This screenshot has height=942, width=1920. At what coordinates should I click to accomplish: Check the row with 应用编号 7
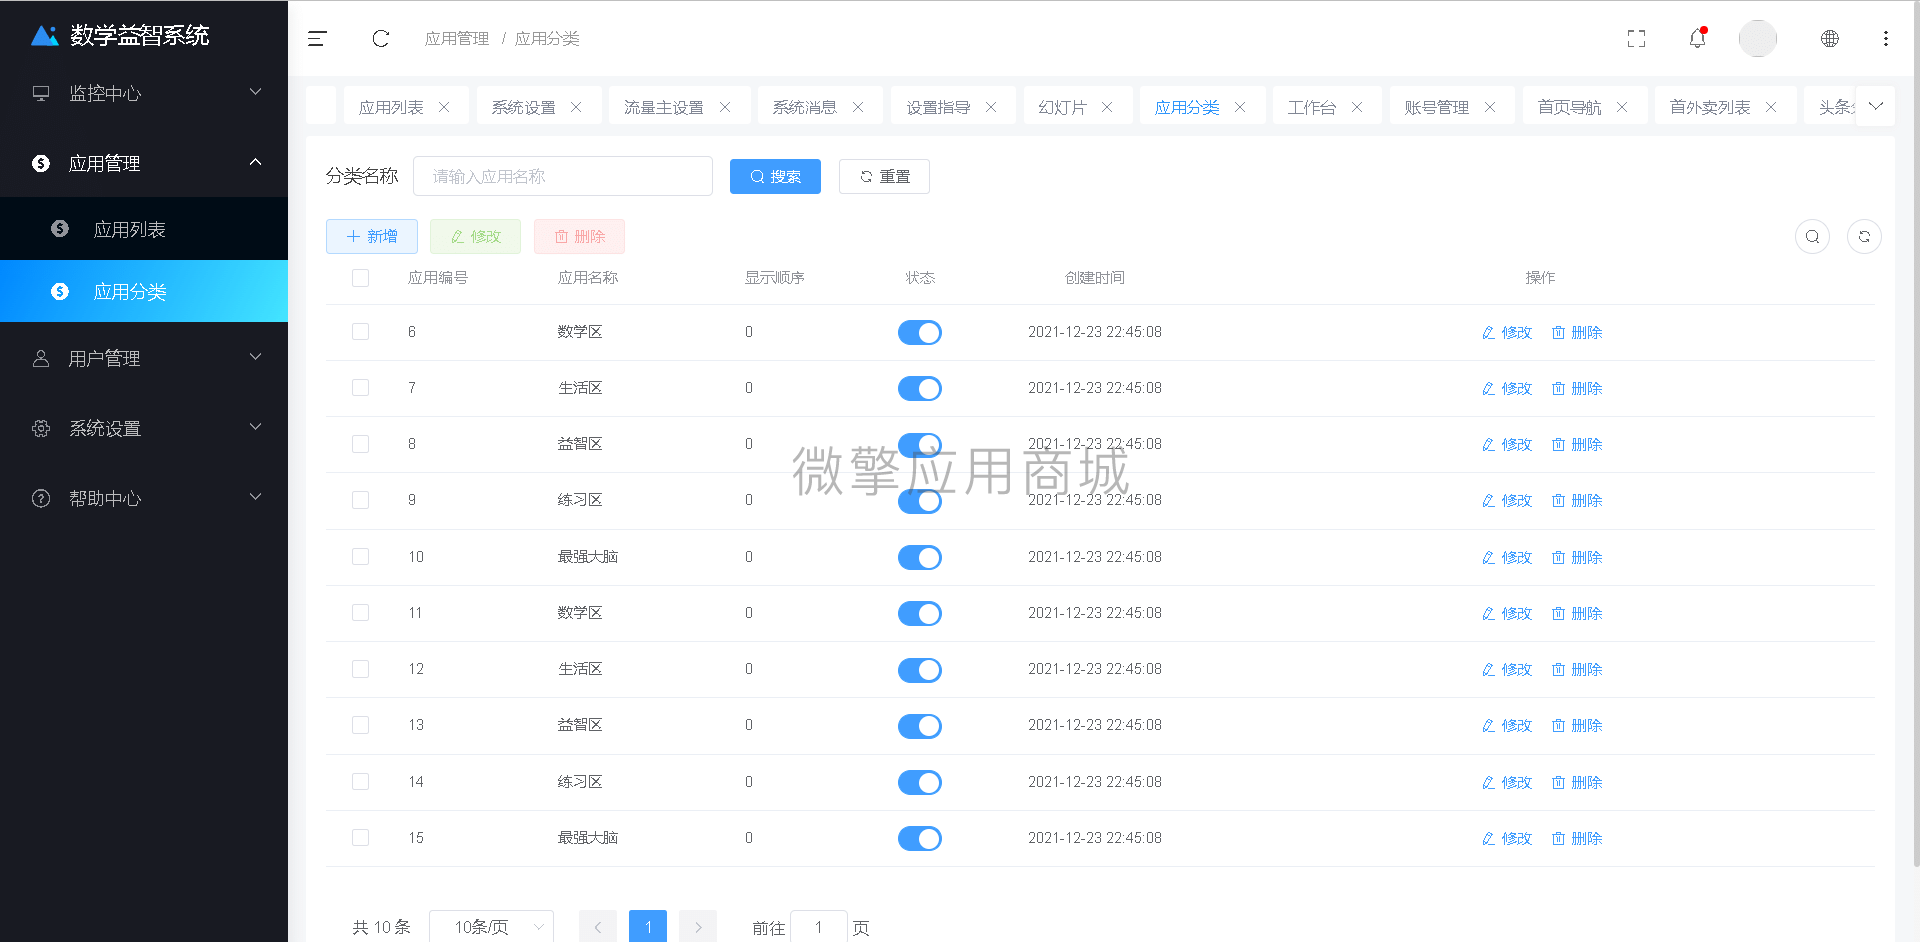(361, 388)
